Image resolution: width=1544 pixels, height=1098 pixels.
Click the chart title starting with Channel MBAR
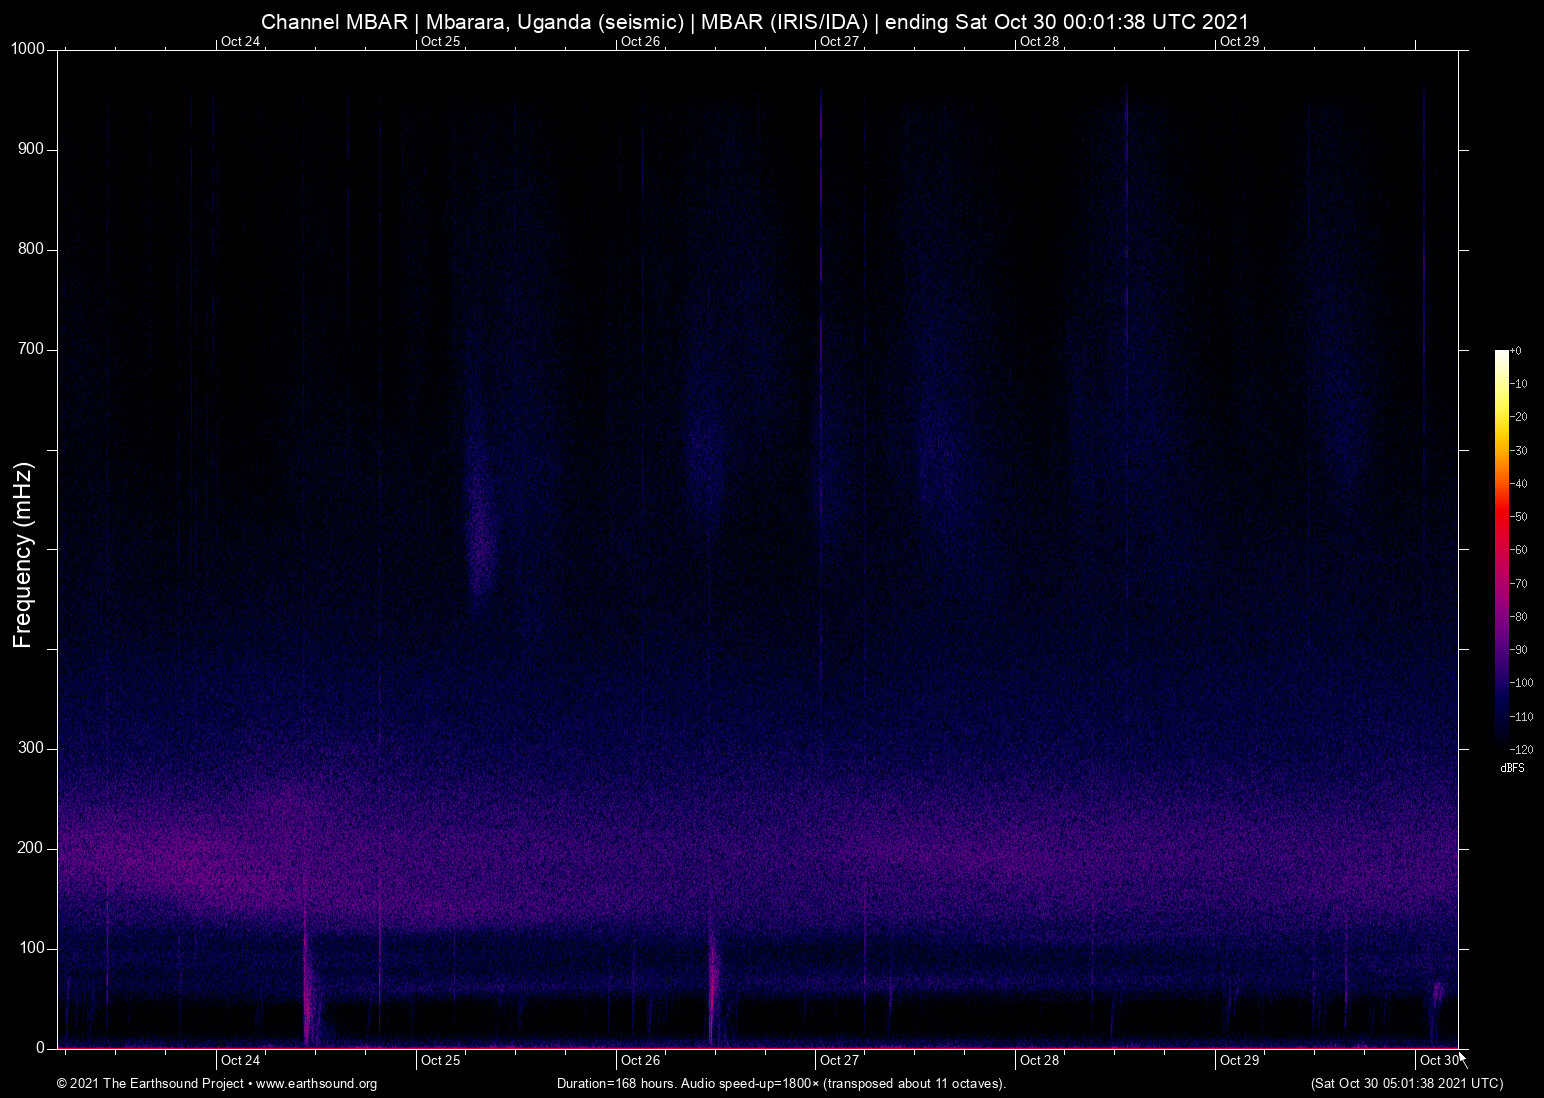755,22
